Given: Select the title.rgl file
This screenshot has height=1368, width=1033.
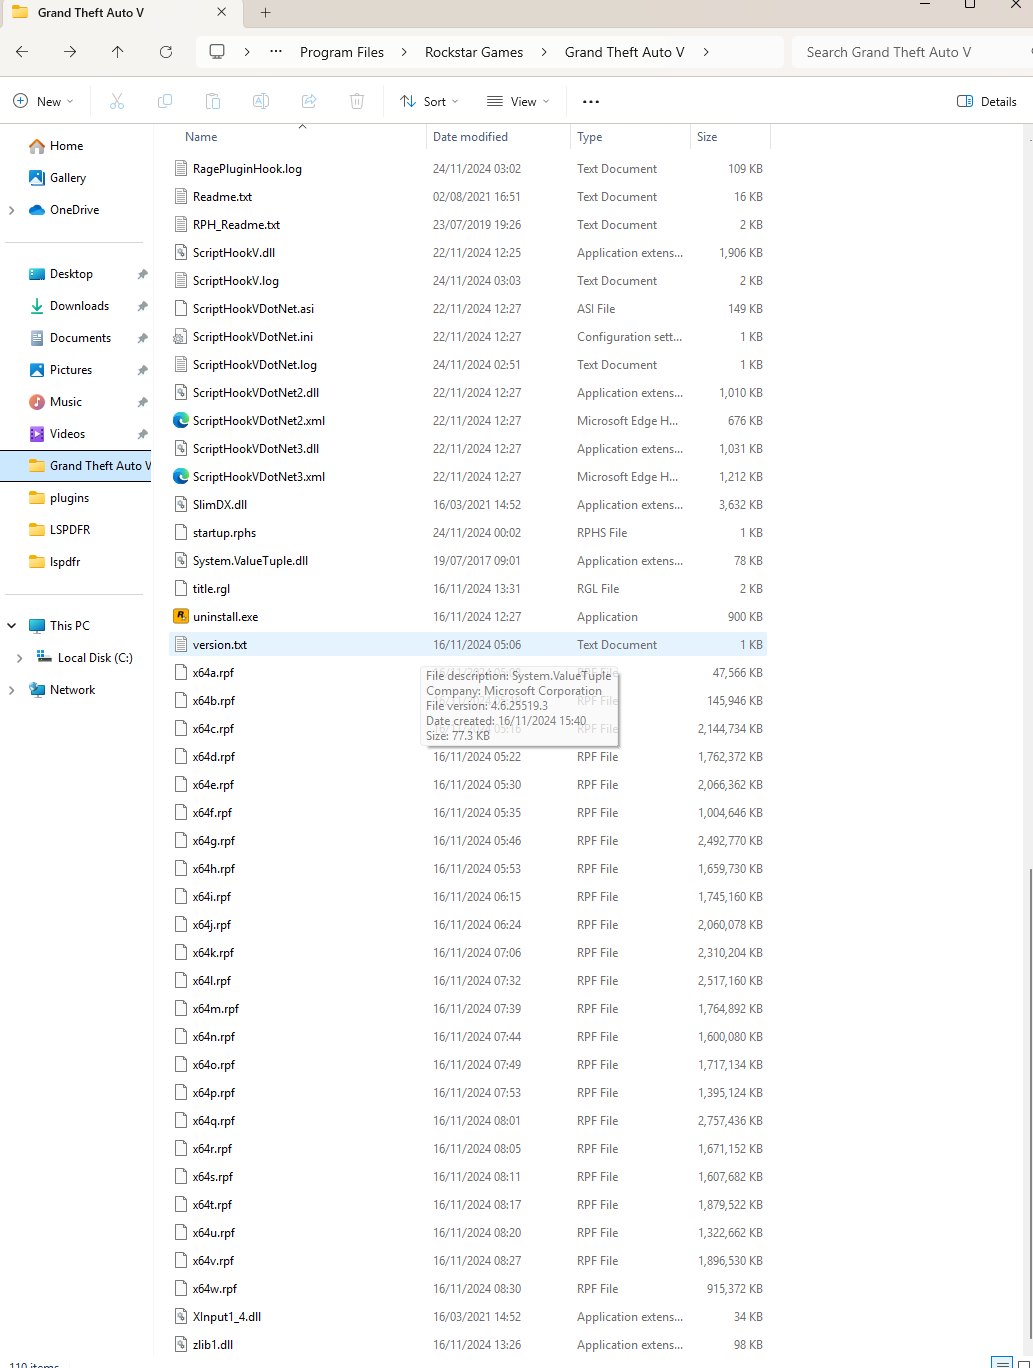Looking at the screenshot, I should (468, 589).
